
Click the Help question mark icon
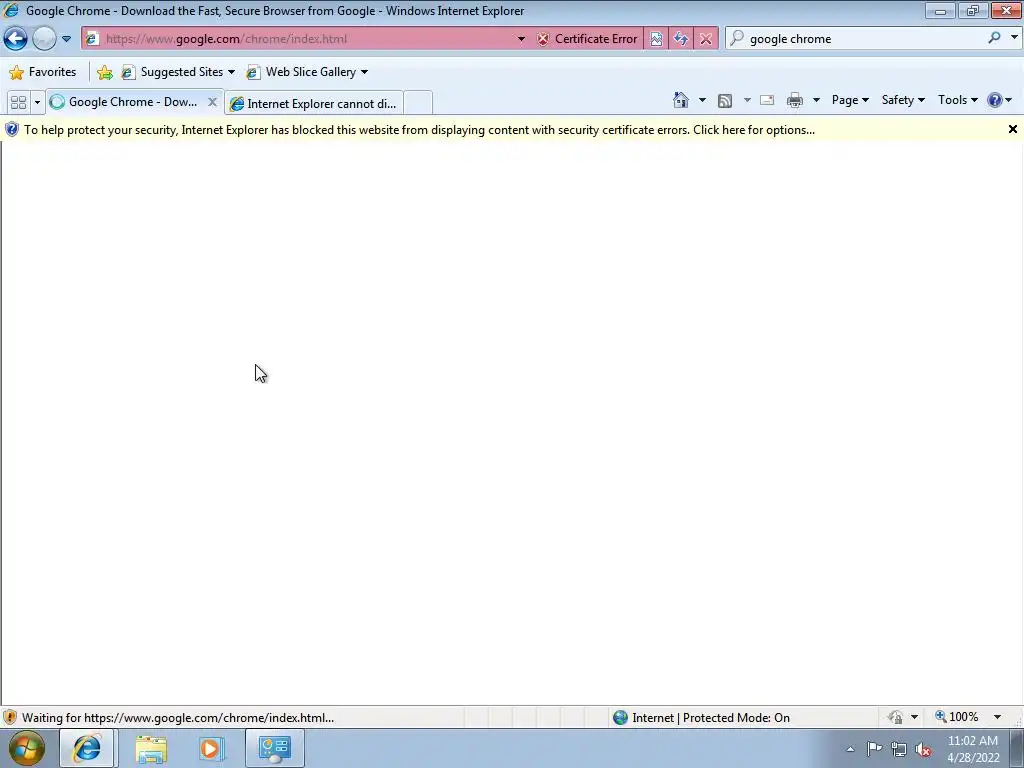[995, 100]
